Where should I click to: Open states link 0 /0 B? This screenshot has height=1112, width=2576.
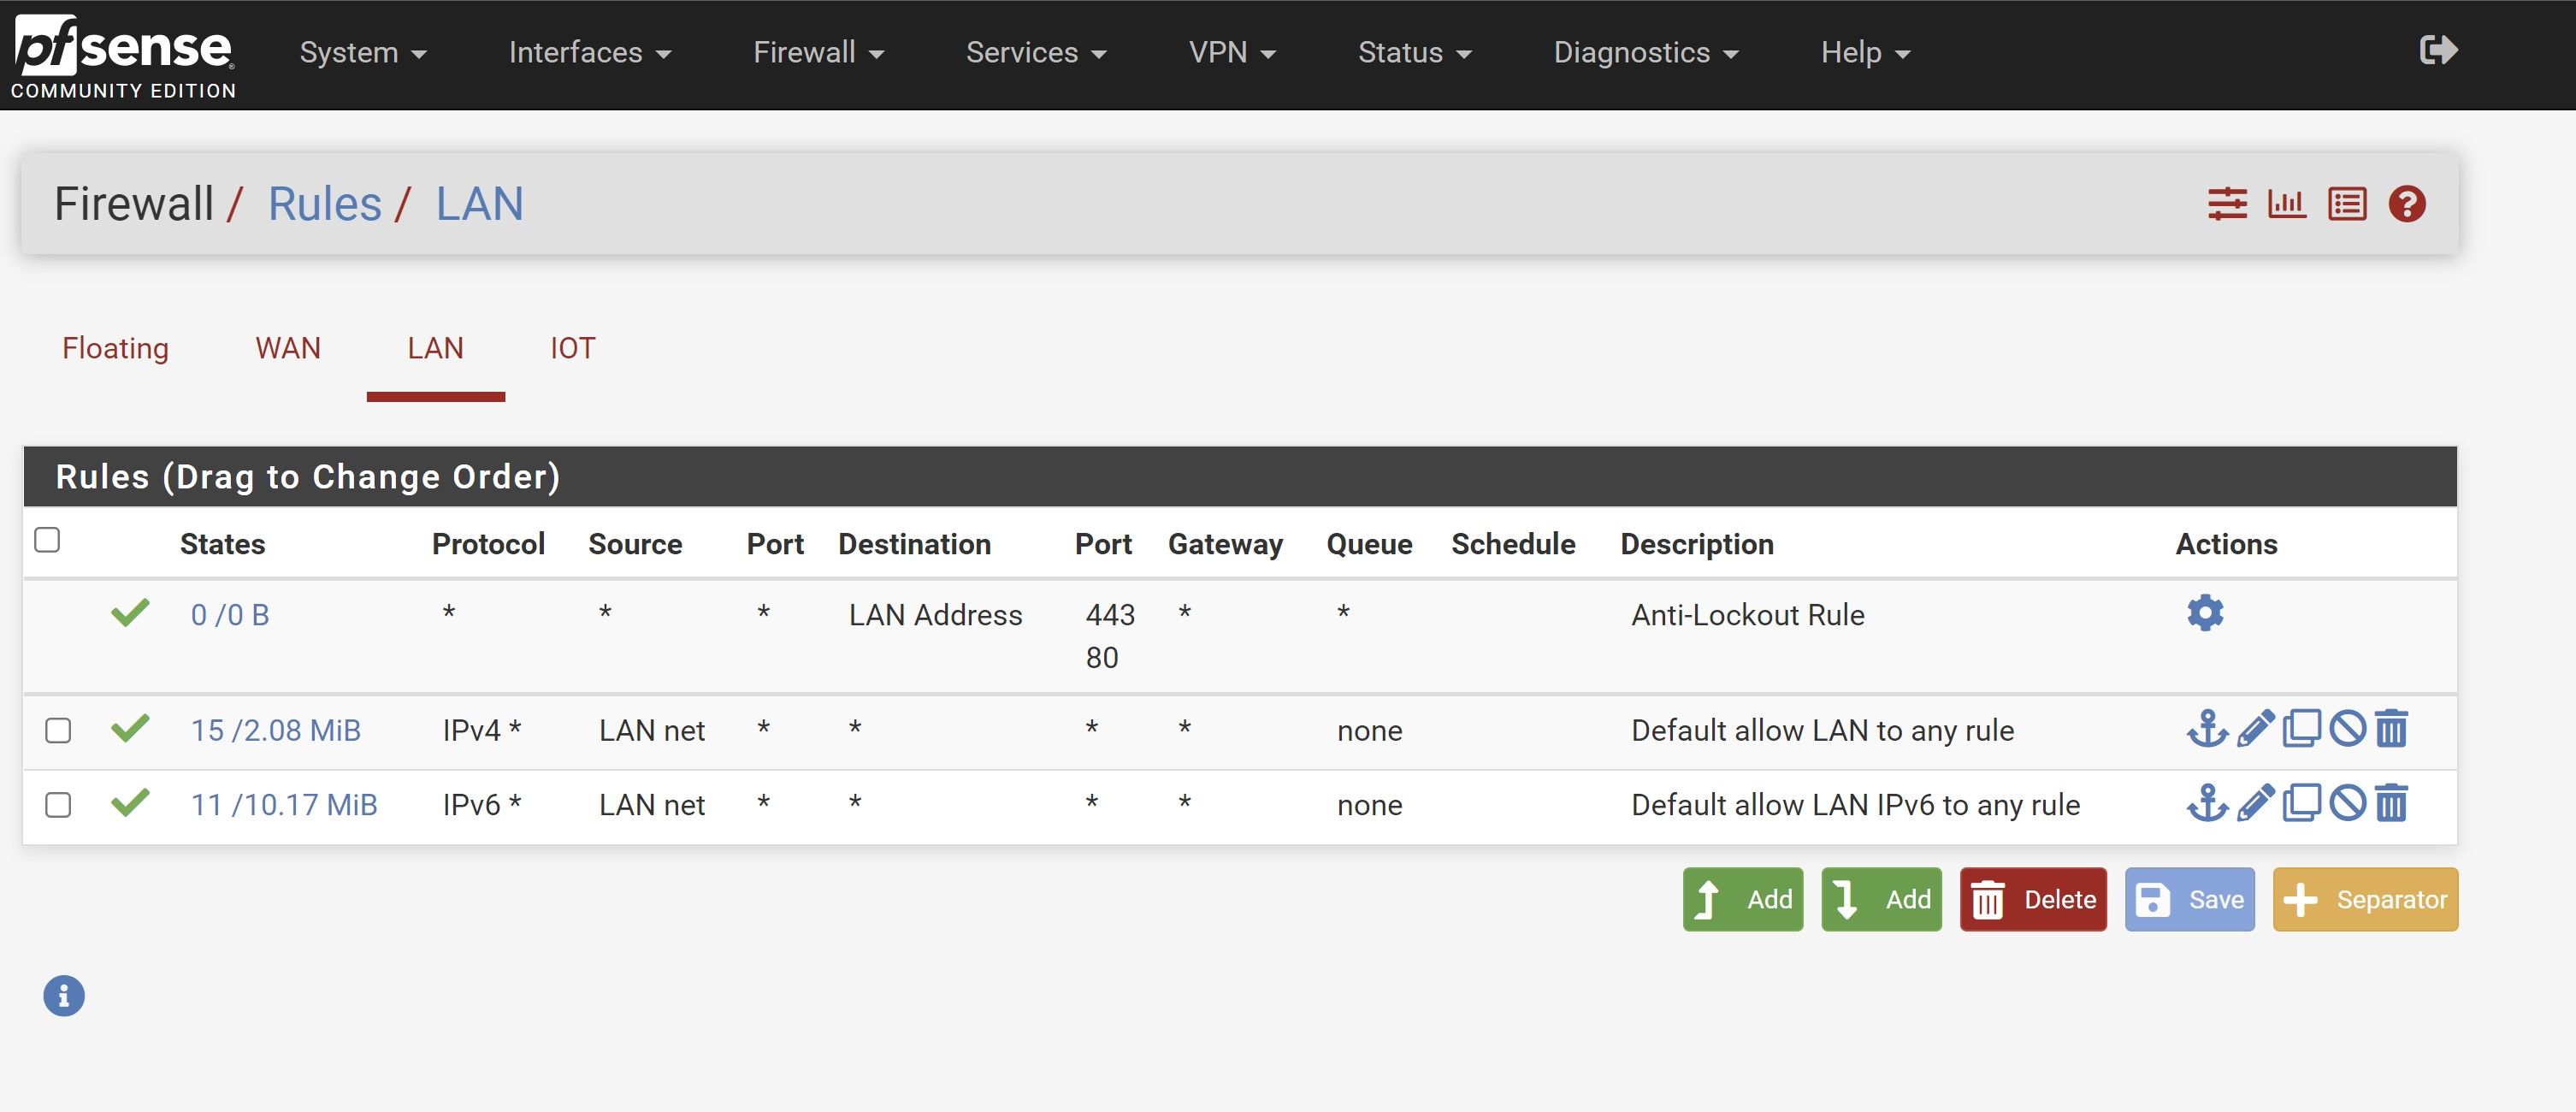(x=230, y=615)
